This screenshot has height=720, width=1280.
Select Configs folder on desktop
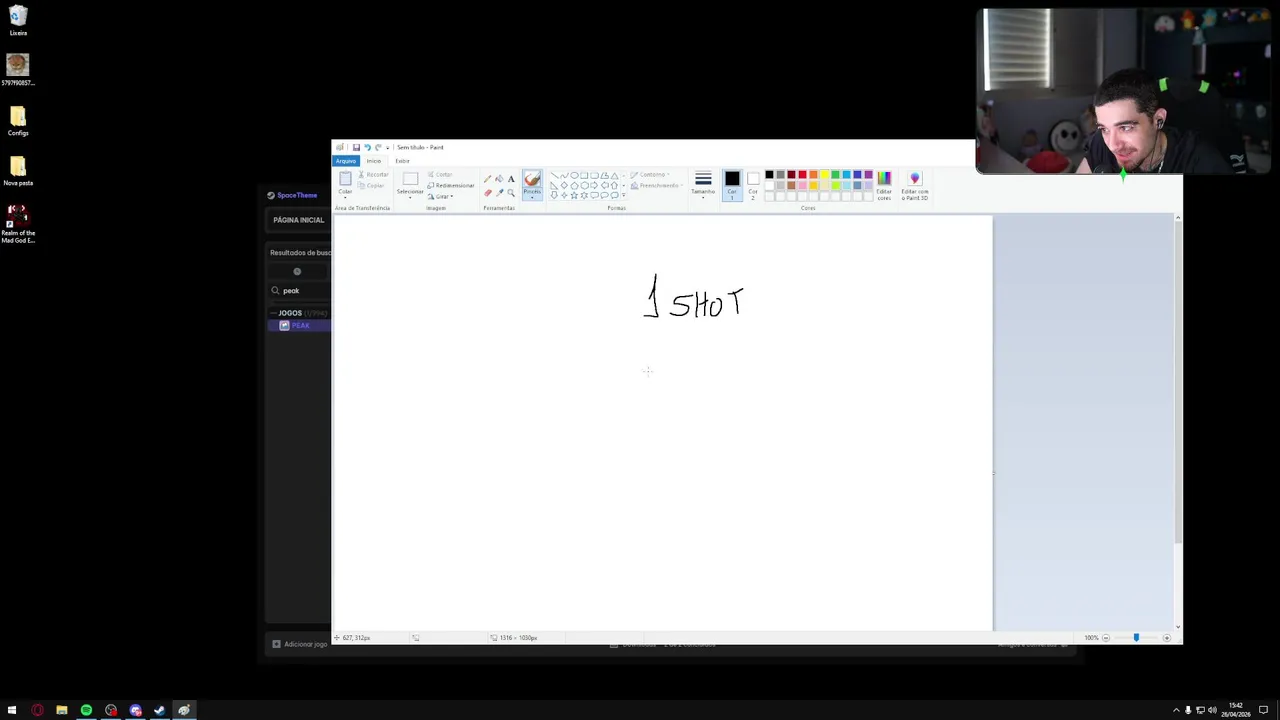[x=18, y=121]
